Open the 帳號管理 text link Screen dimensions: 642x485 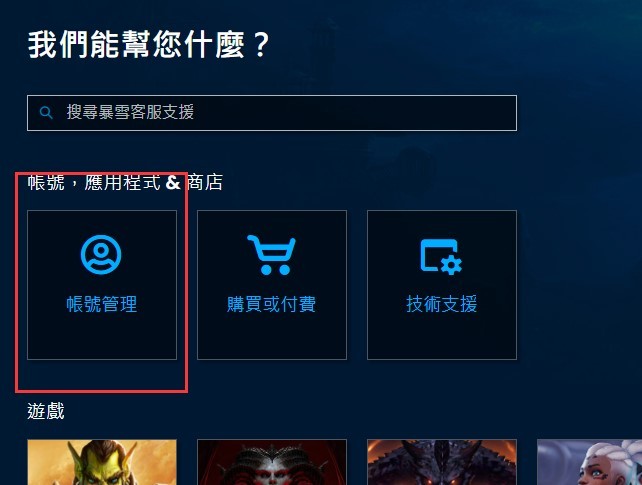point(102,304)
